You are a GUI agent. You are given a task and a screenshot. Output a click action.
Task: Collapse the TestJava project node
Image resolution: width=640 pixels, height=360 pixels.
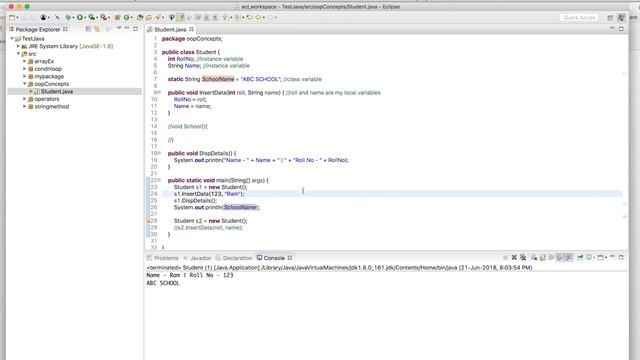coord(12,38)
